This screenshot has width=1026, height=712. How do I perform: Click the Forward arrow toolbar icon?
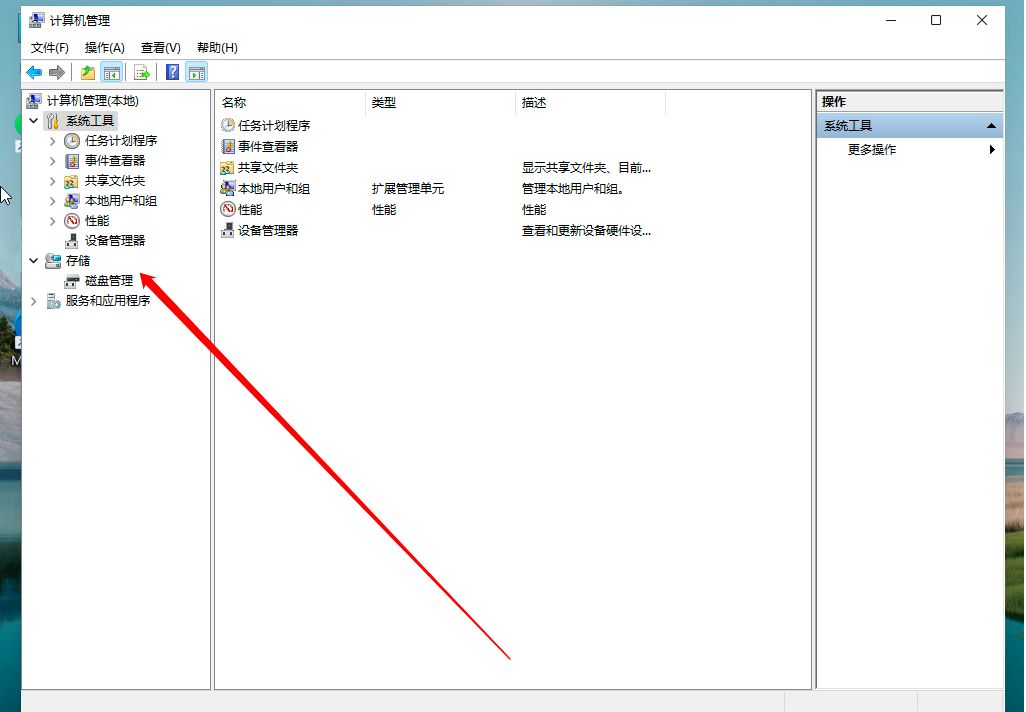(57, 72)
